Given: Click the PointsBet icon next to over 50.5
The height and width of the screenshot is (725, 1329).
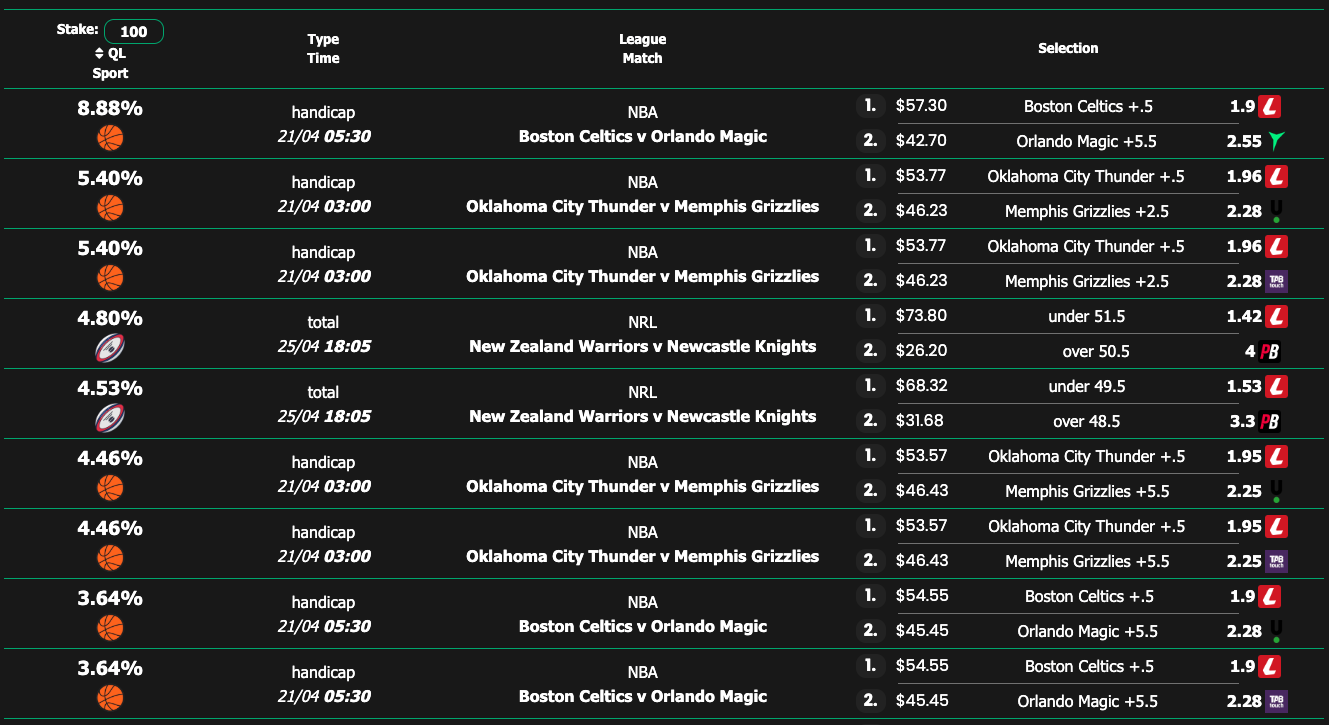Looking at the screenshot, I should click(1271, 351).
